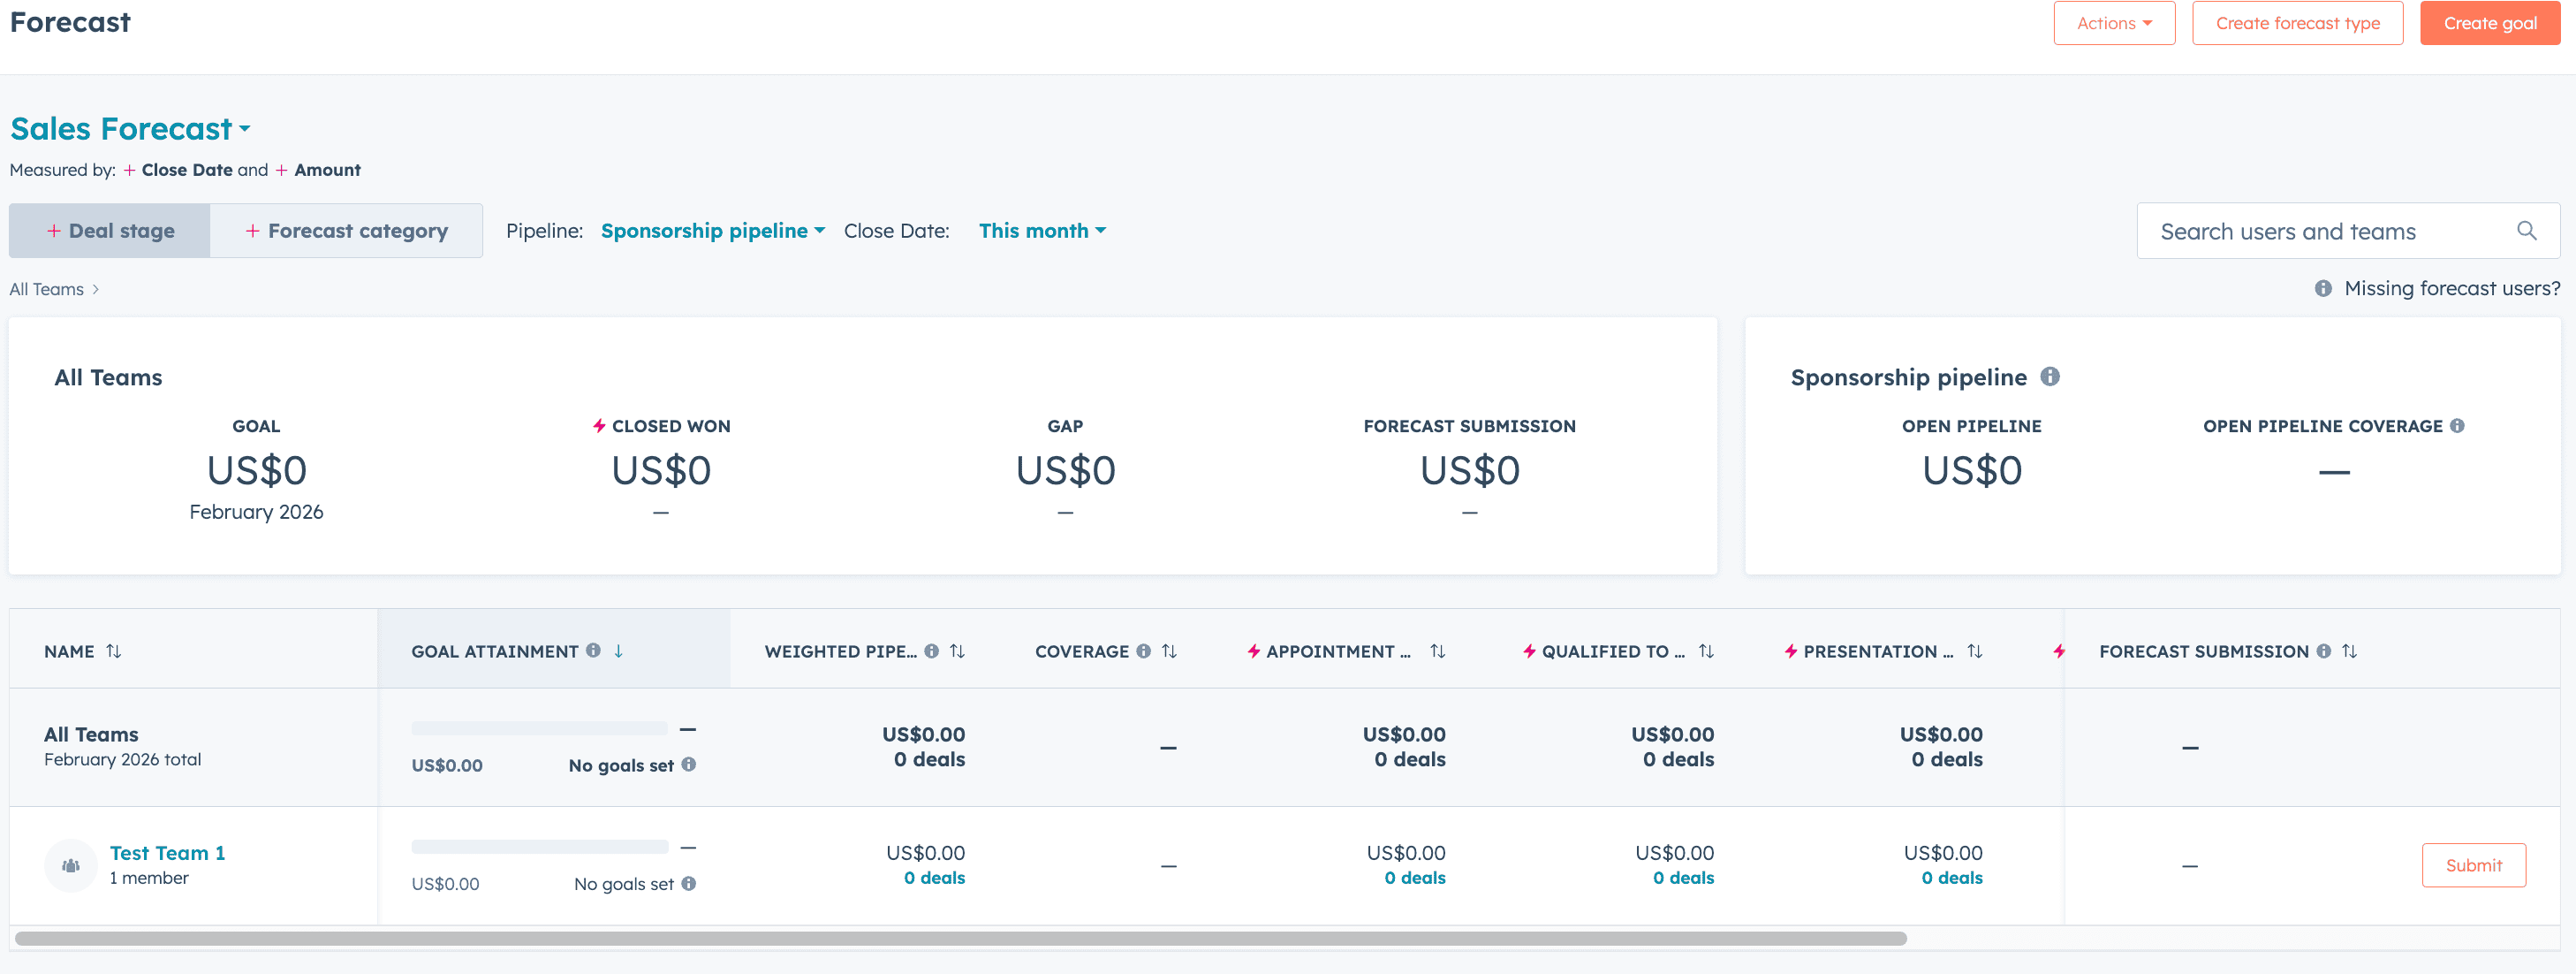This screenshot has height=974, width=2576.
Task: Open the Test Team 1 link
Action: click(x=166, y=853)
